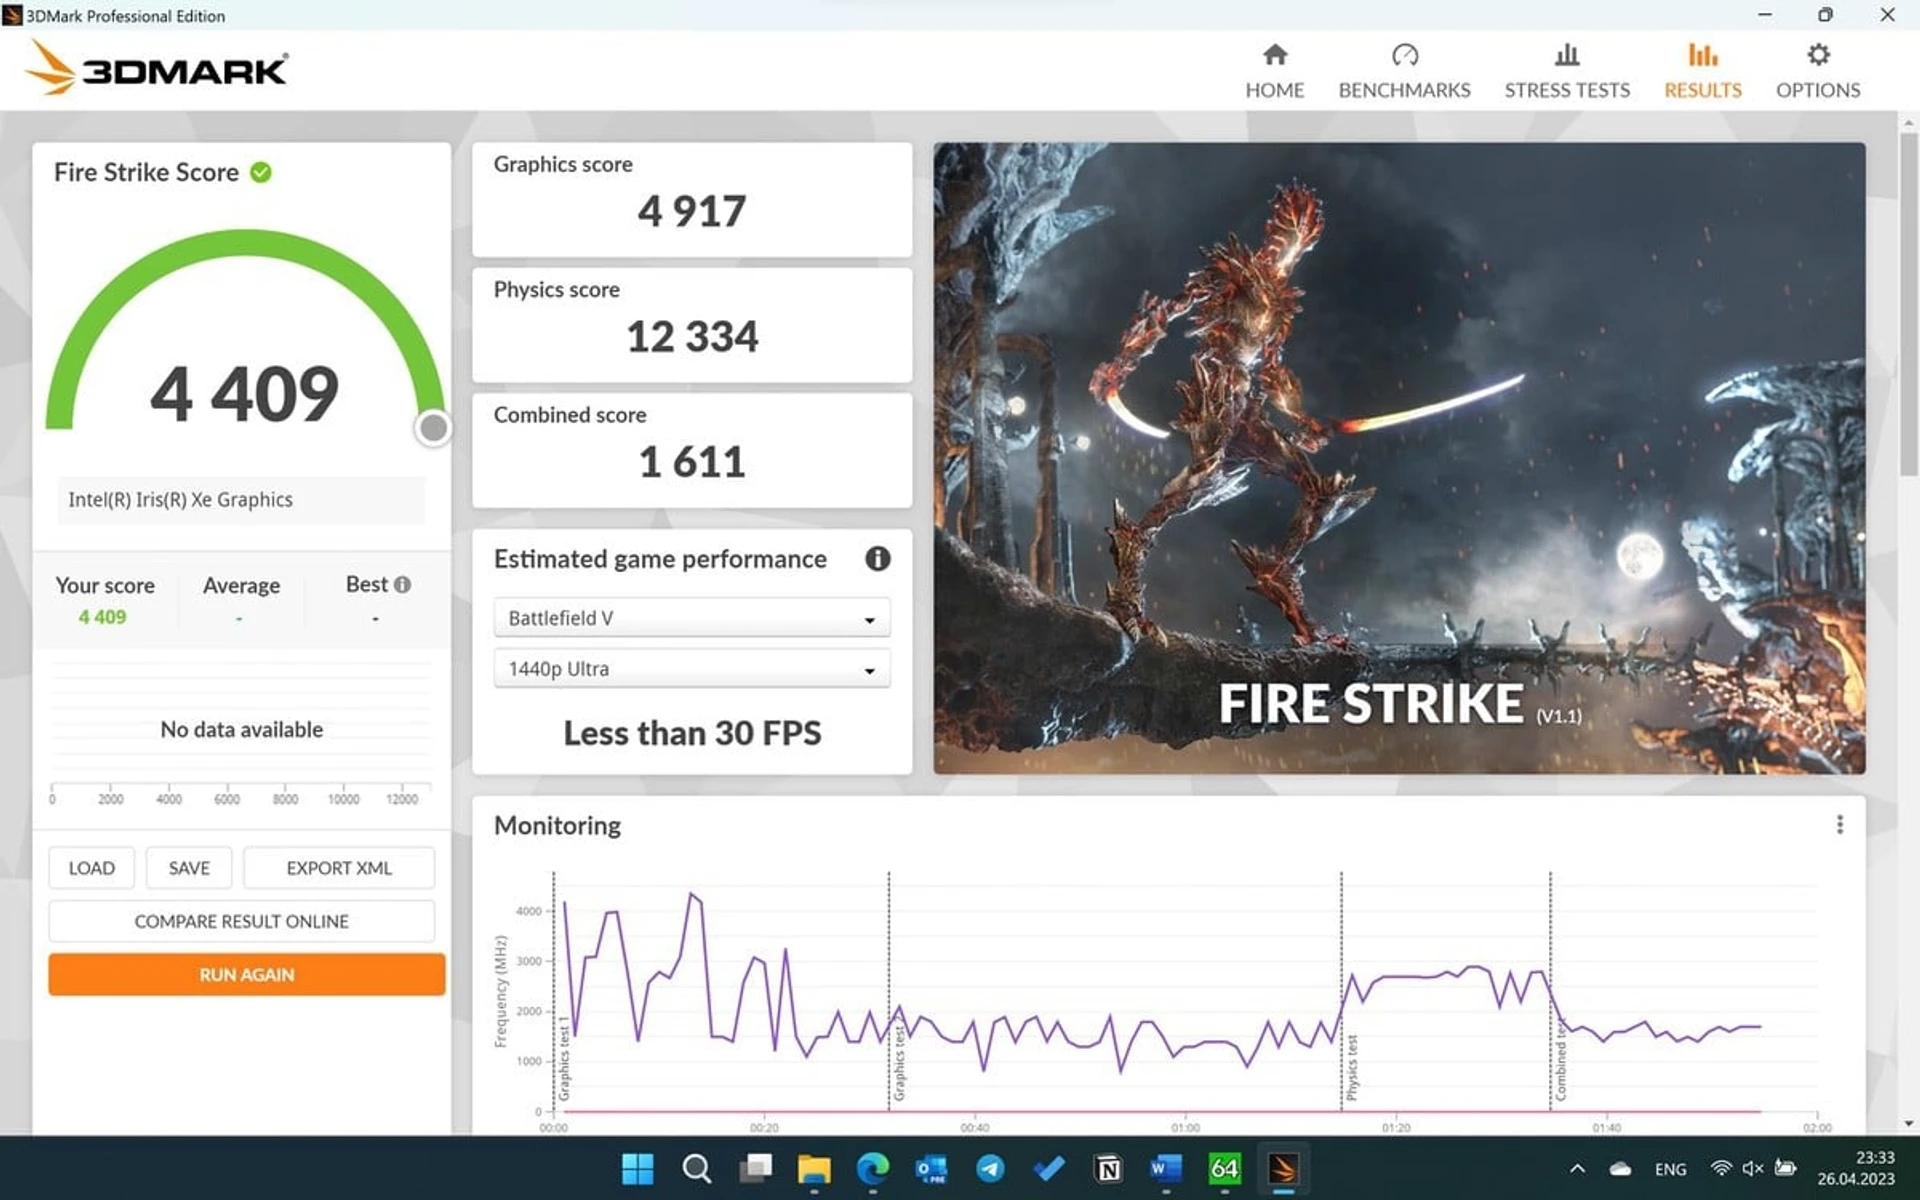Viewport: 1920px width, 1200px height.
Task: Launch Microsoft Edge from the taskbar
Action: [x=873, y=1168]
